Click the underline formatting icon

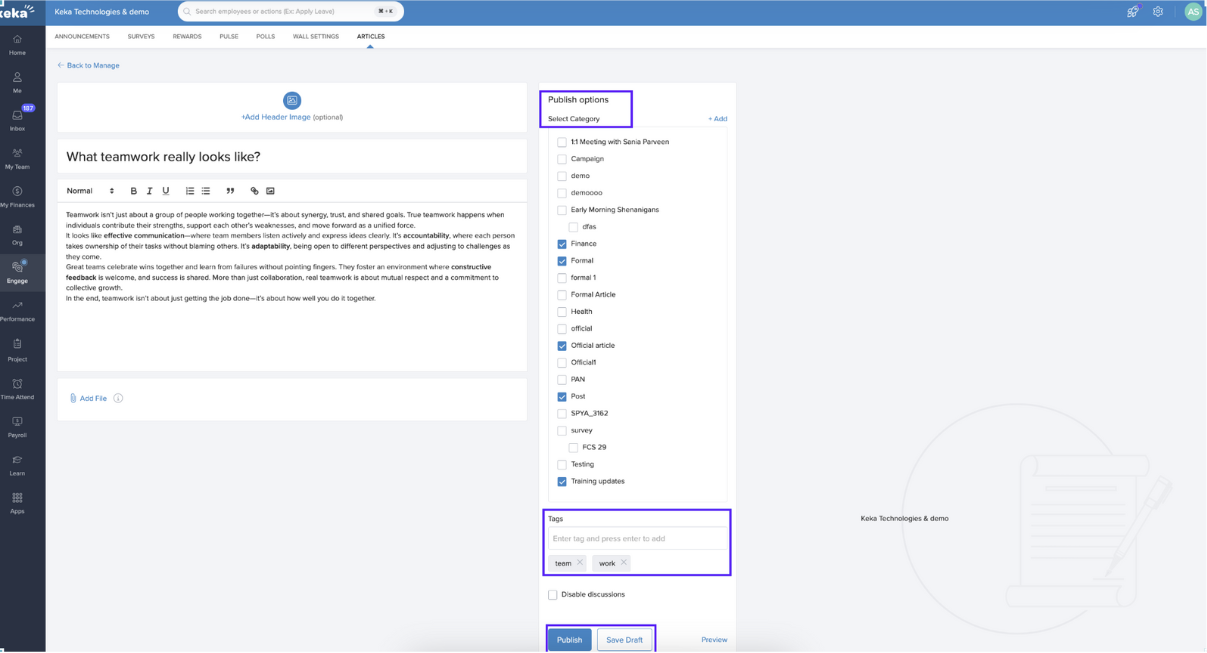coord(166,191)
